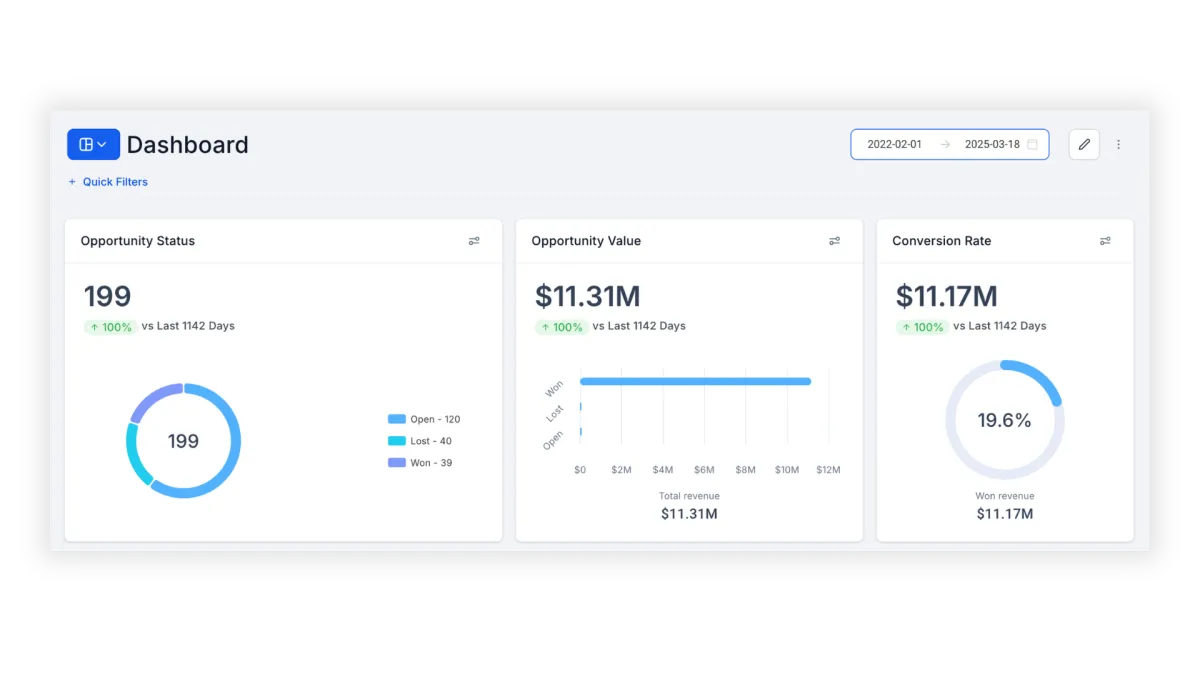The height and width of the screenshot is (675, 1200).
Task: Click the Total revenue label
Action: coord(689,496)
